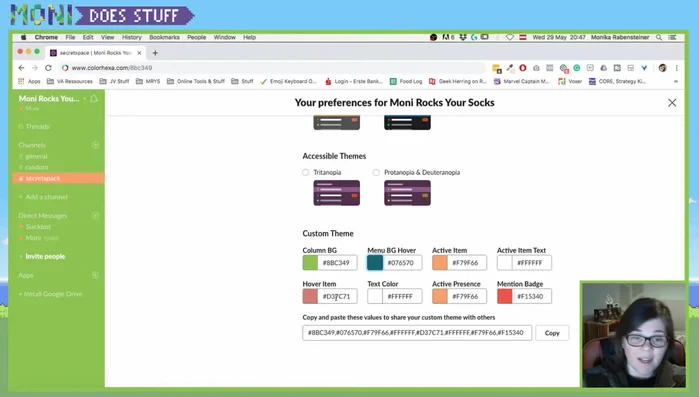Viewport: 699px width, 397px height.
Task: Click the custom theme values text field
Action: click(x=417, y=333)
